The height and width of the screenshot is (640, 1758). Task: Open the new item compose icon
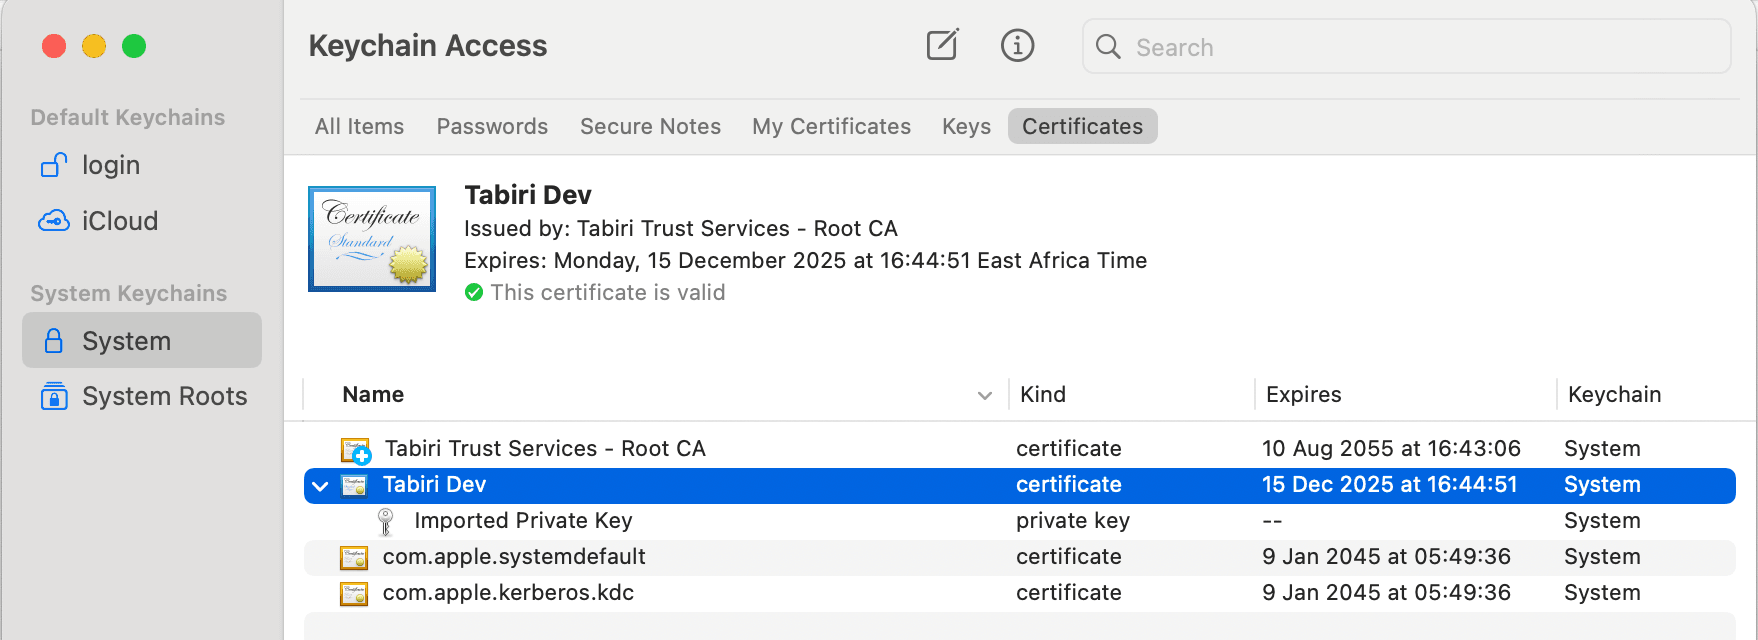tap(941, 45)
